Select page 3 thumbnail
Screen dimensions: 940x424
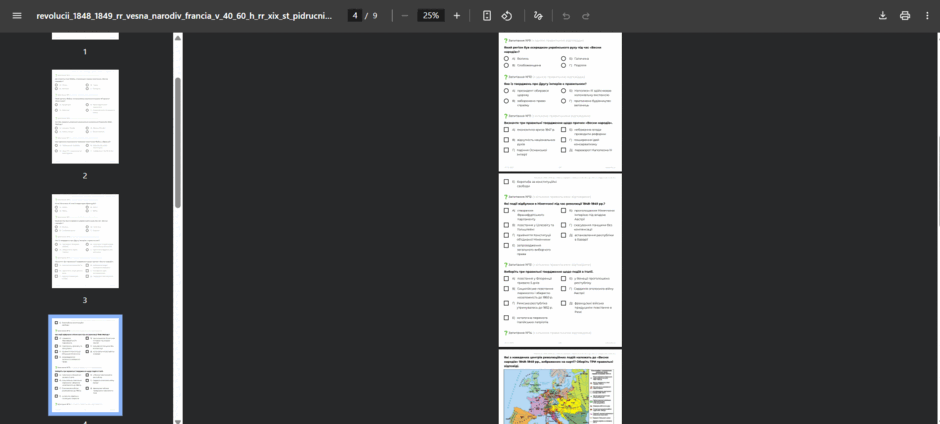(x=85, y=241)
